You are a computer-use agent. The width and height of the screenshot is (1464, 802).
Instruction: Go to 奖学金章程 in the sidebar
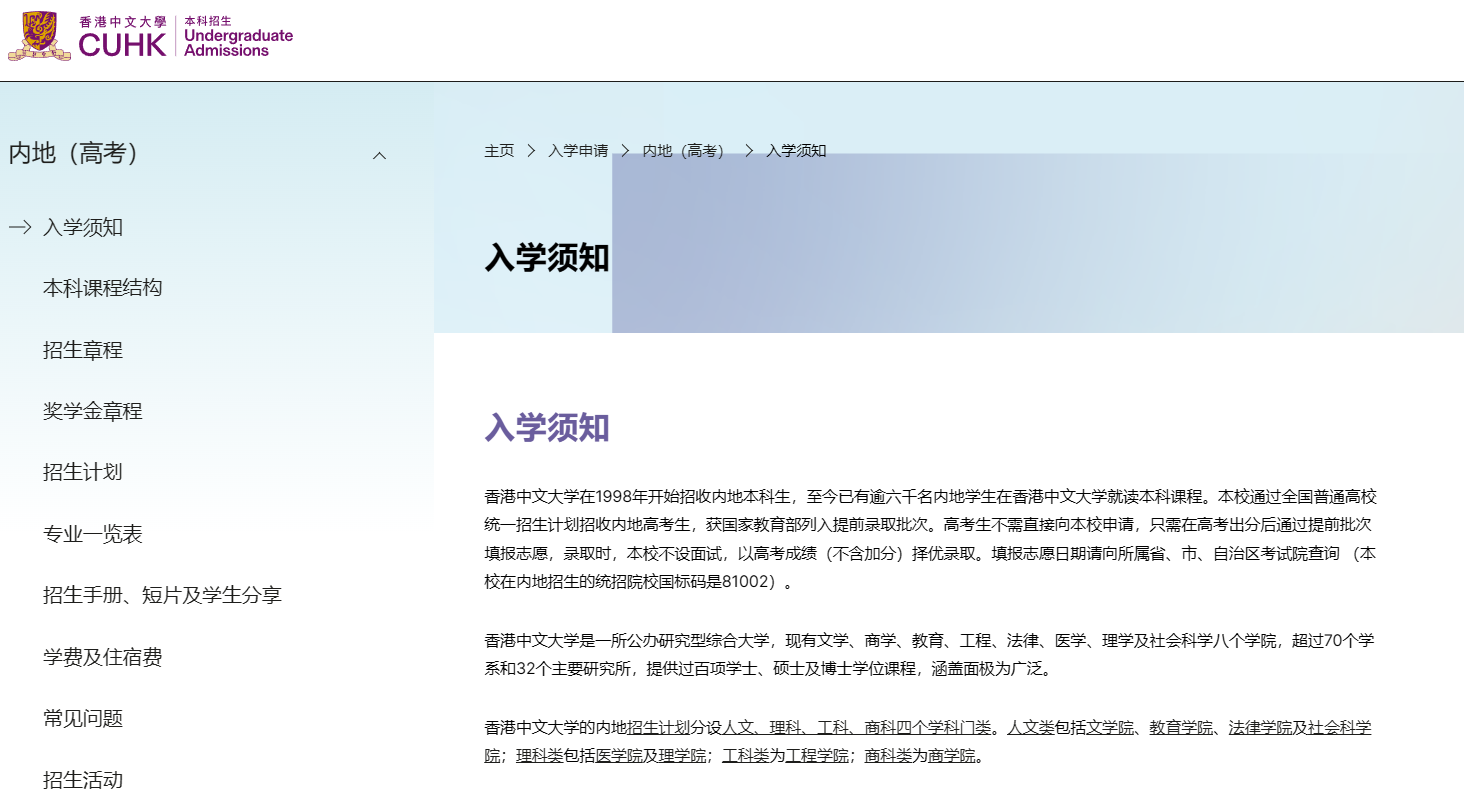92,411
